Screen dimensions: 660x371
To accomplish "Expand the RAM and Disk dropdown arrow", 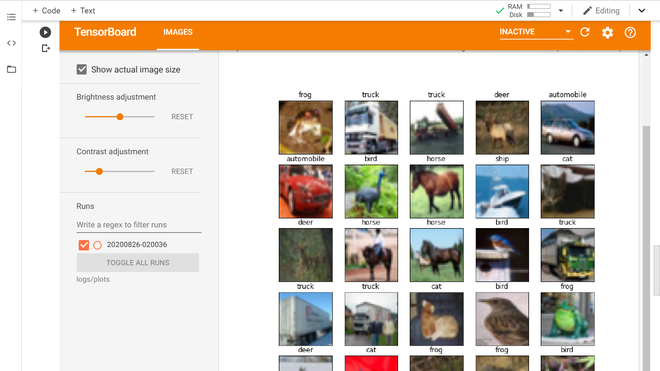I will (x=561, y=11).
